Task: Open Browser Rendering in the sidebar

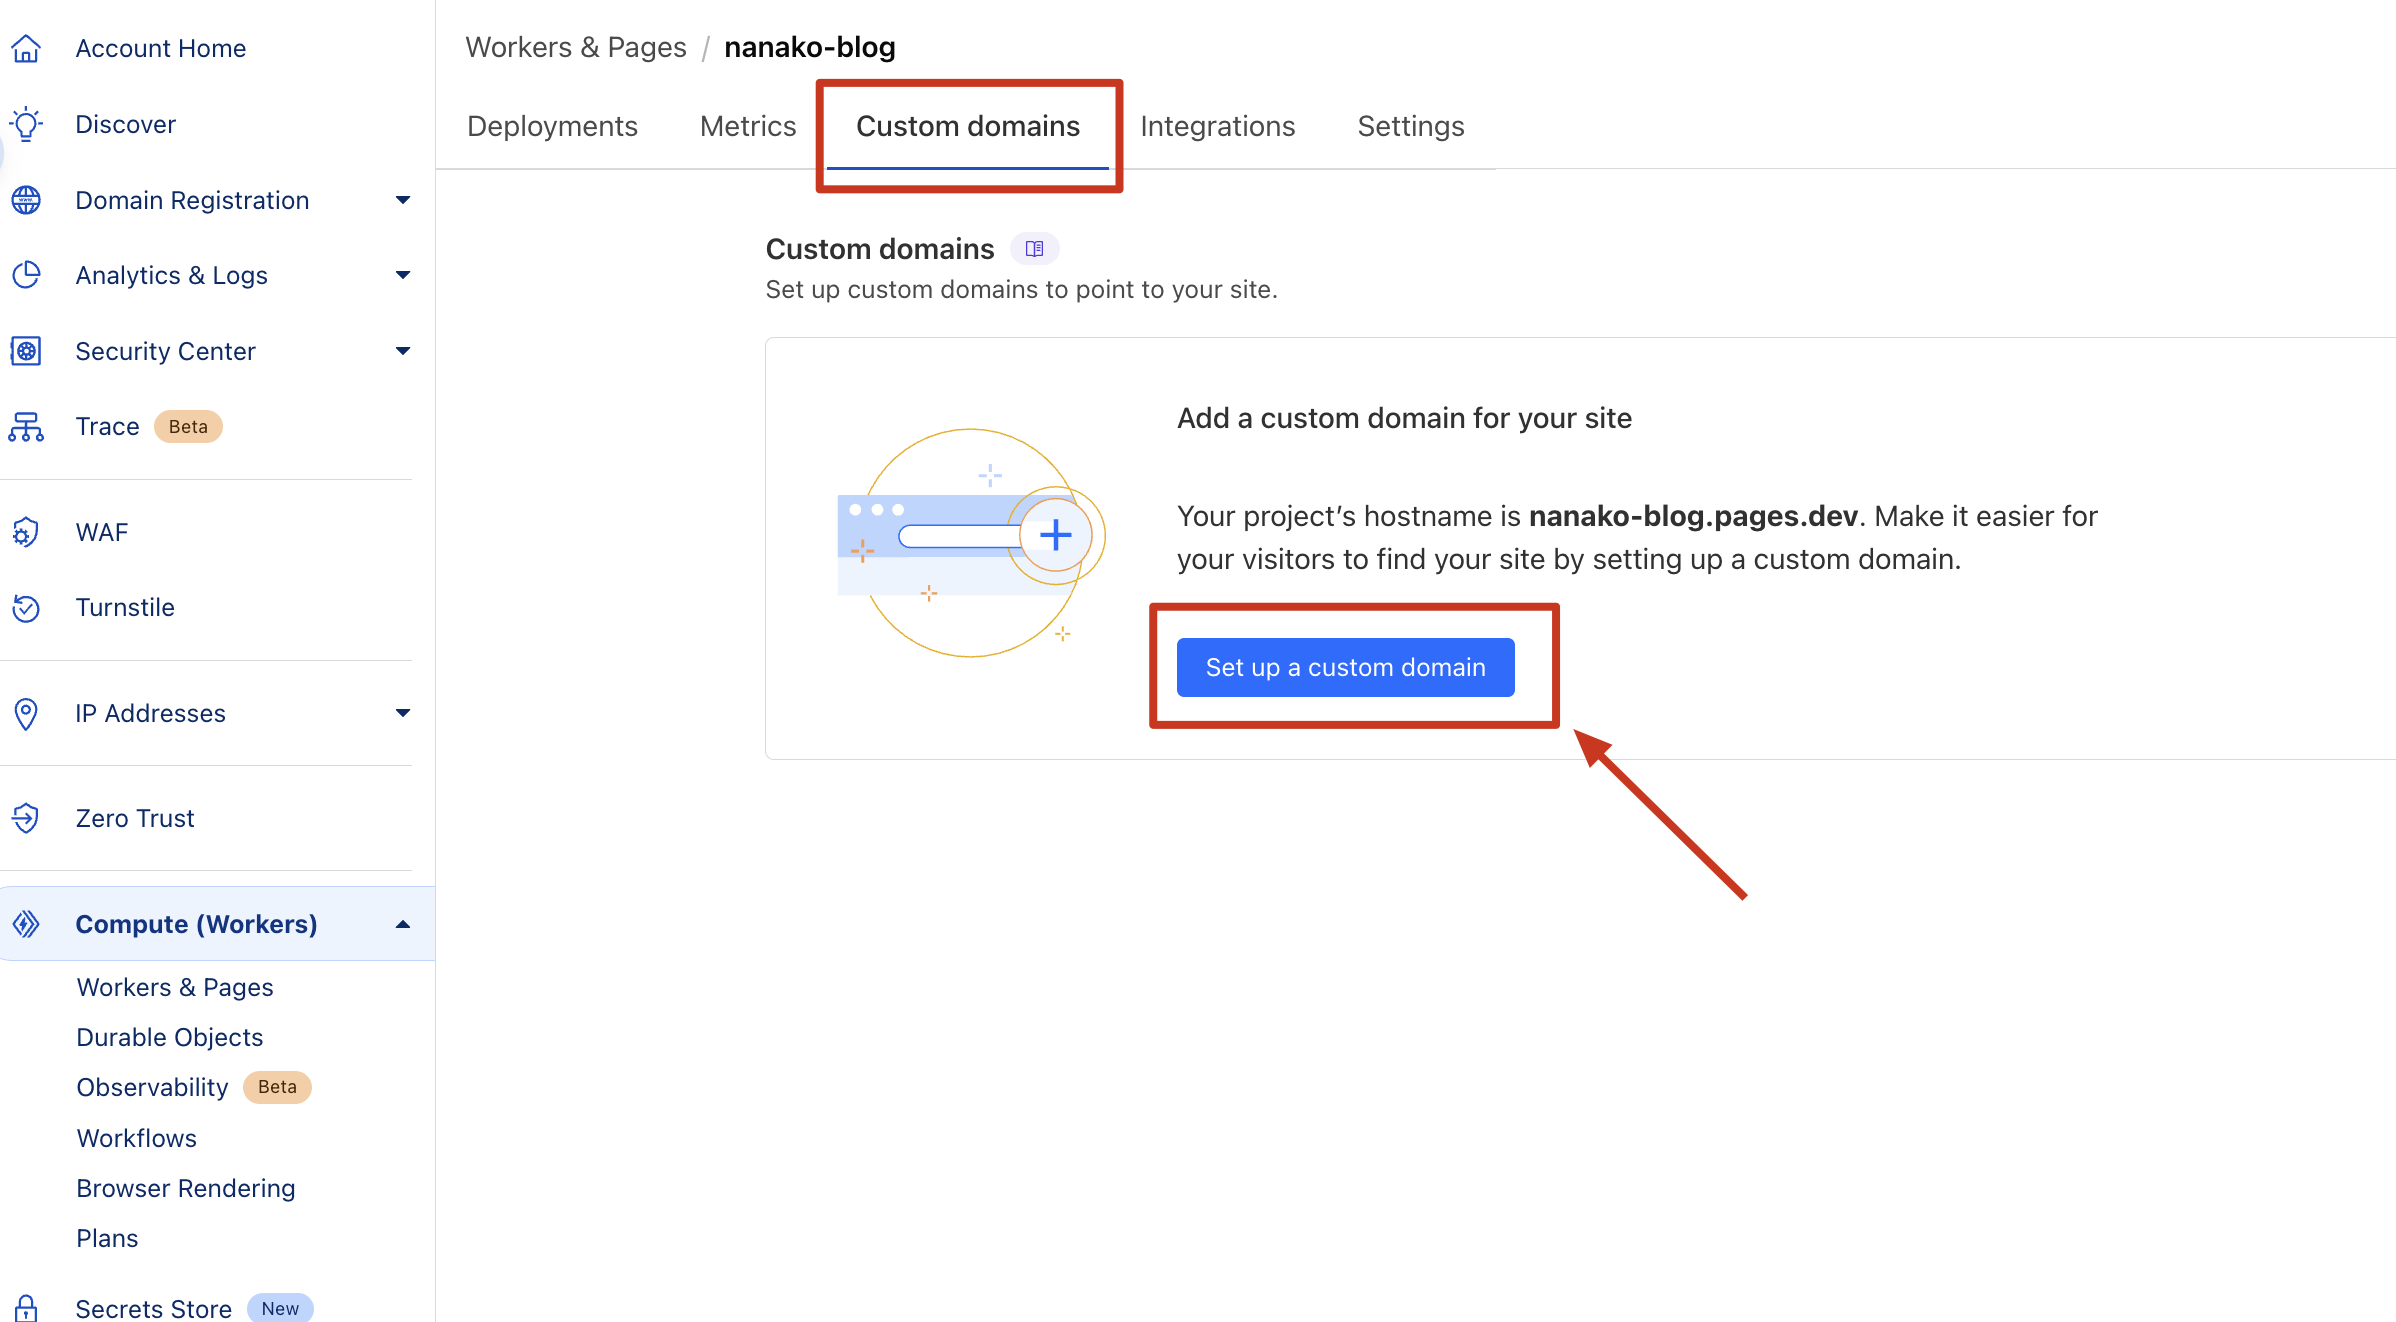Action: (186, 1188)
